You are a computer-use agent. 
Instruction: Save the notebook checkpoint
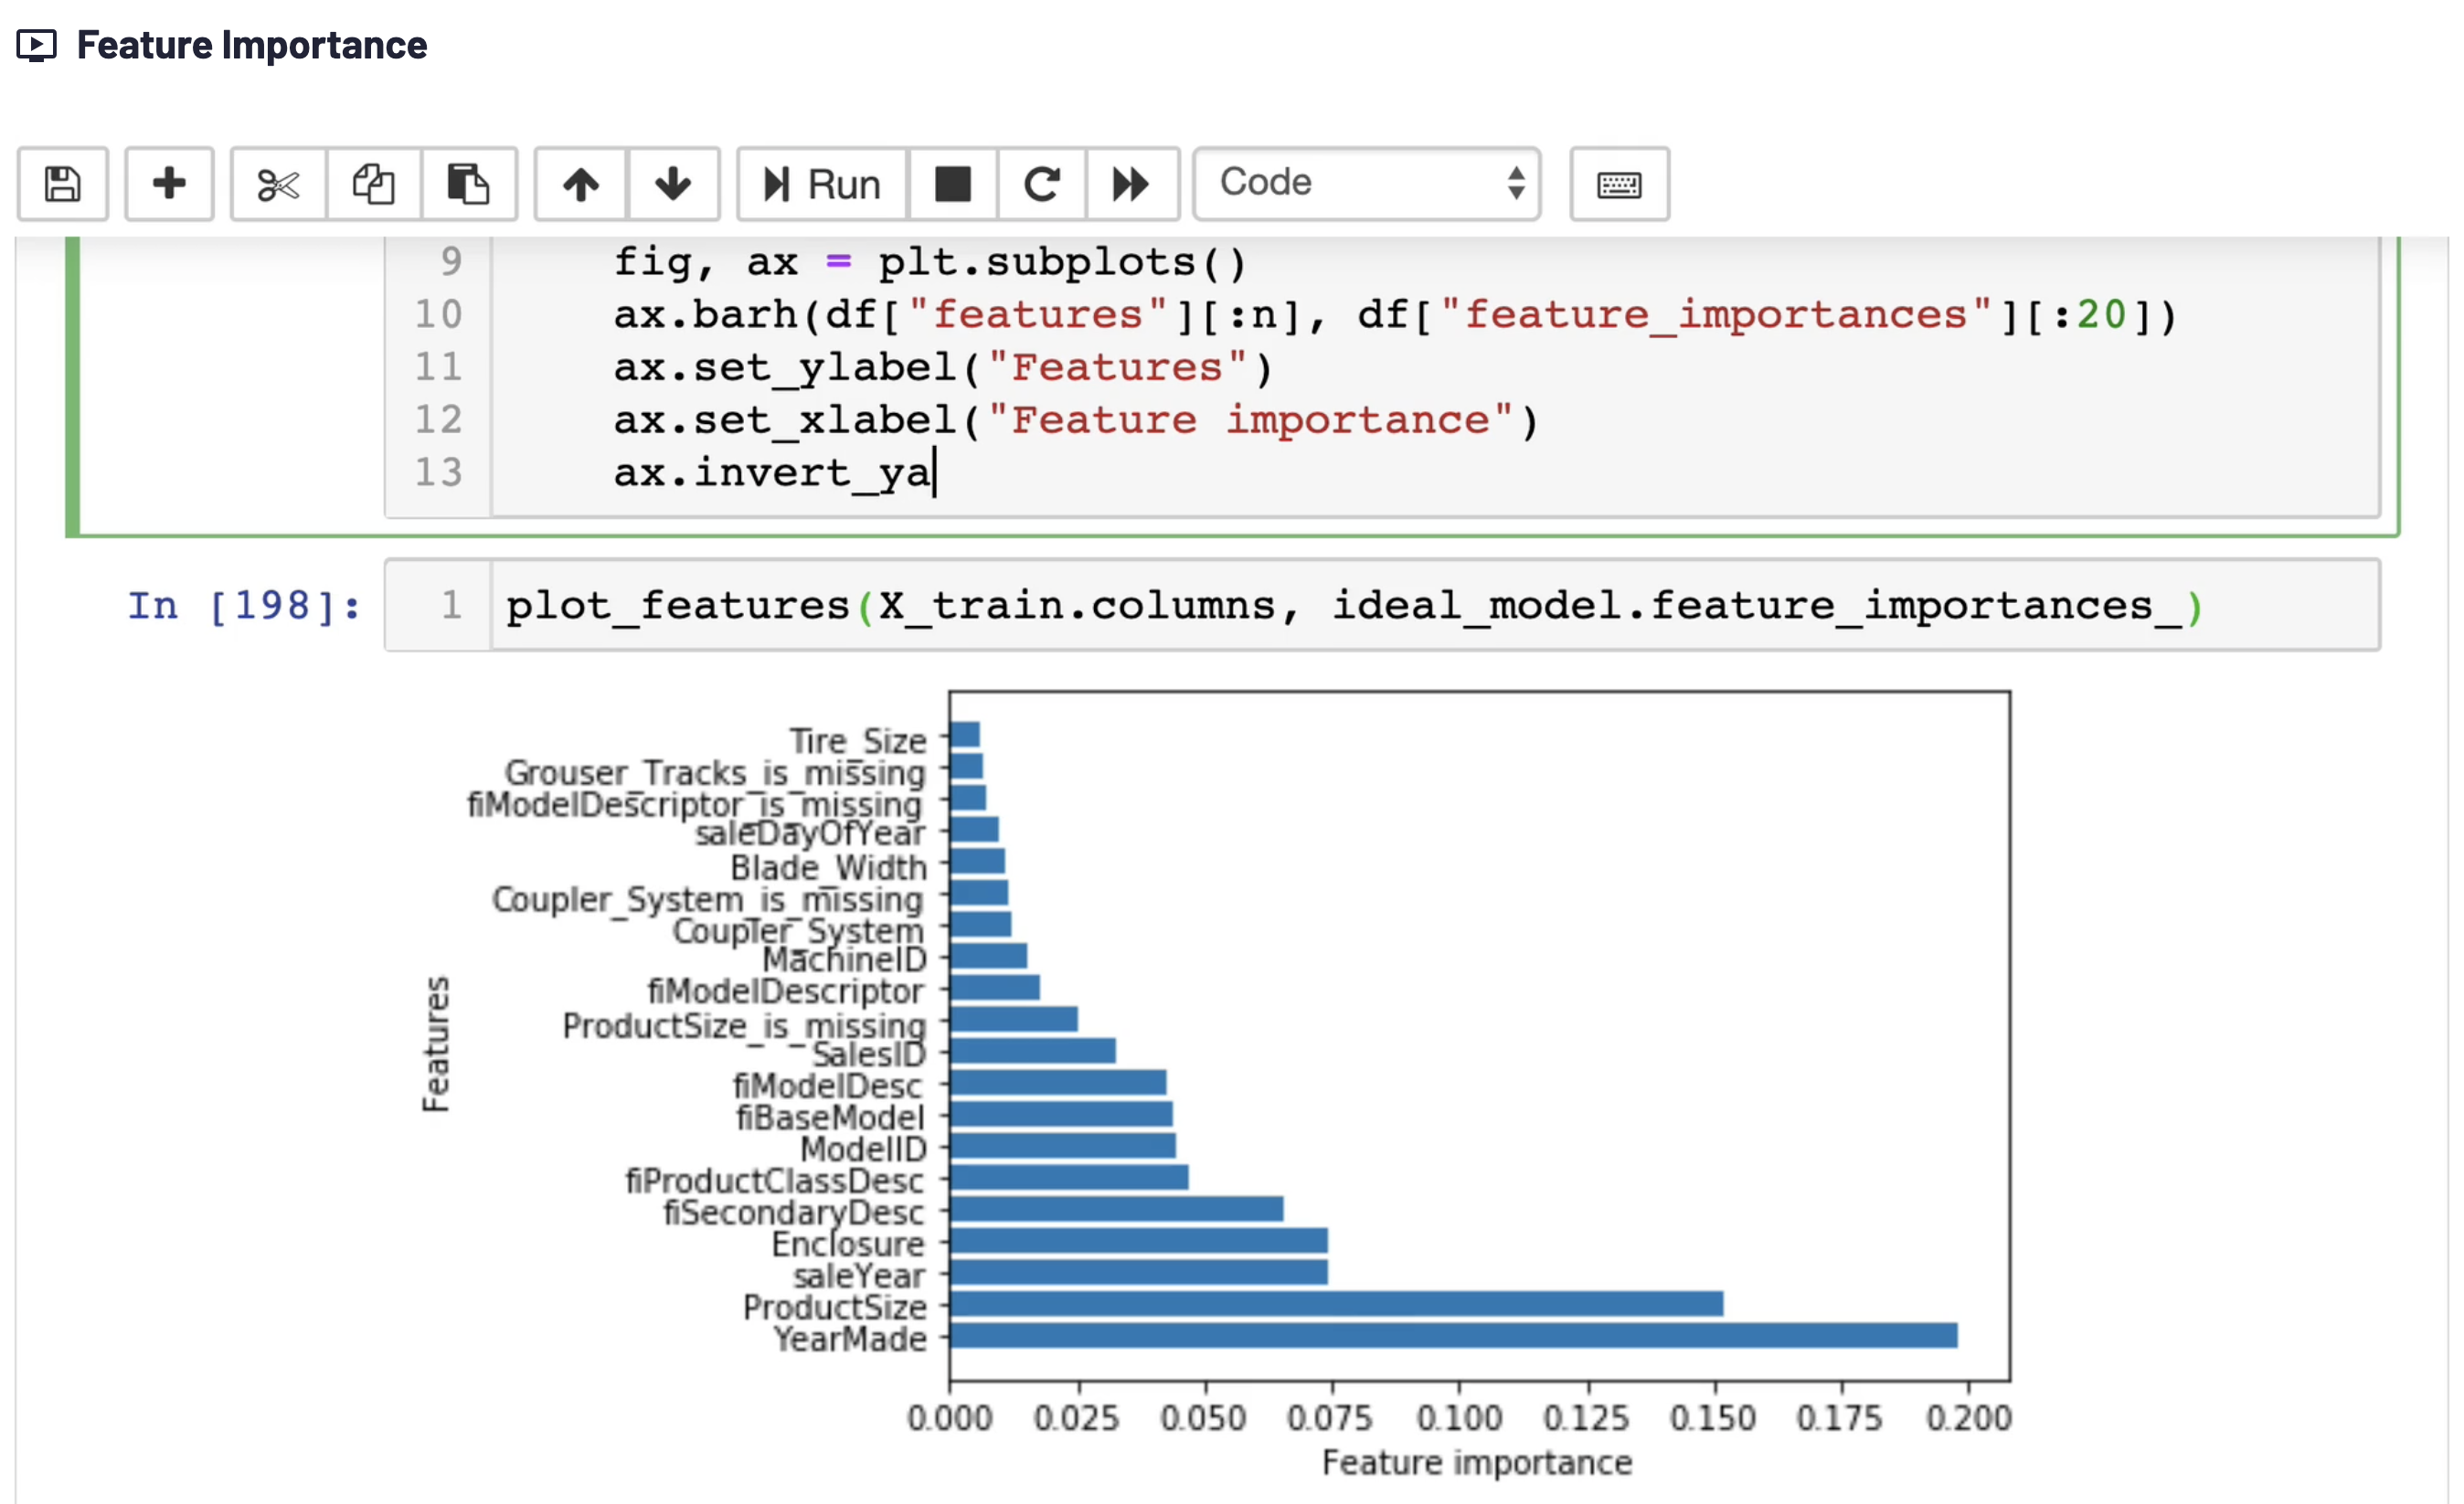click(62, 184)
